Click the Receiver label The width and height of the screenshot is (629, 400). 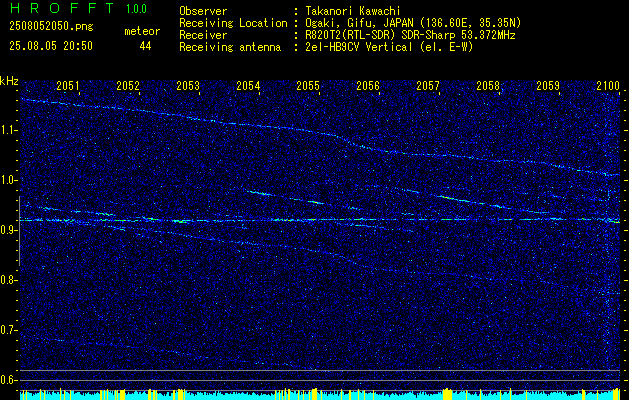pos(203,35)
